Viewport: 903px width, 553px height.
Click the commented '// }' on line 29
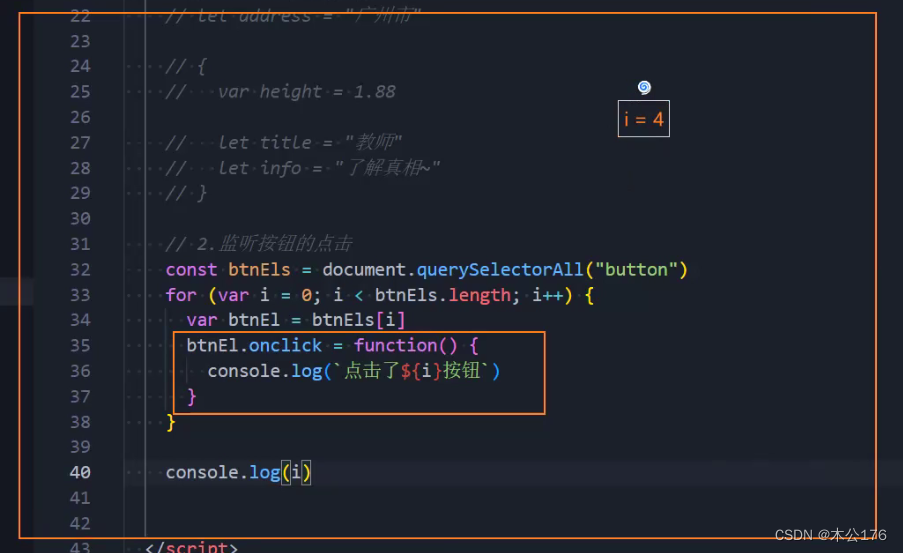click(185, 193)
